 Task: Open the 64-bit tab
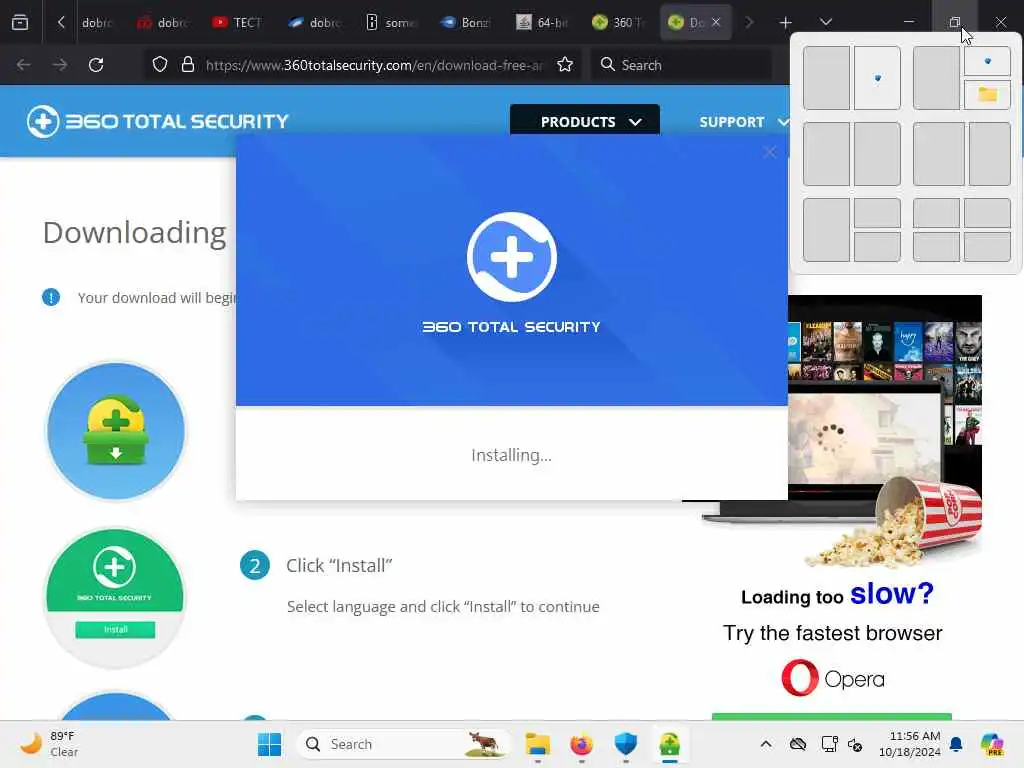542,22
